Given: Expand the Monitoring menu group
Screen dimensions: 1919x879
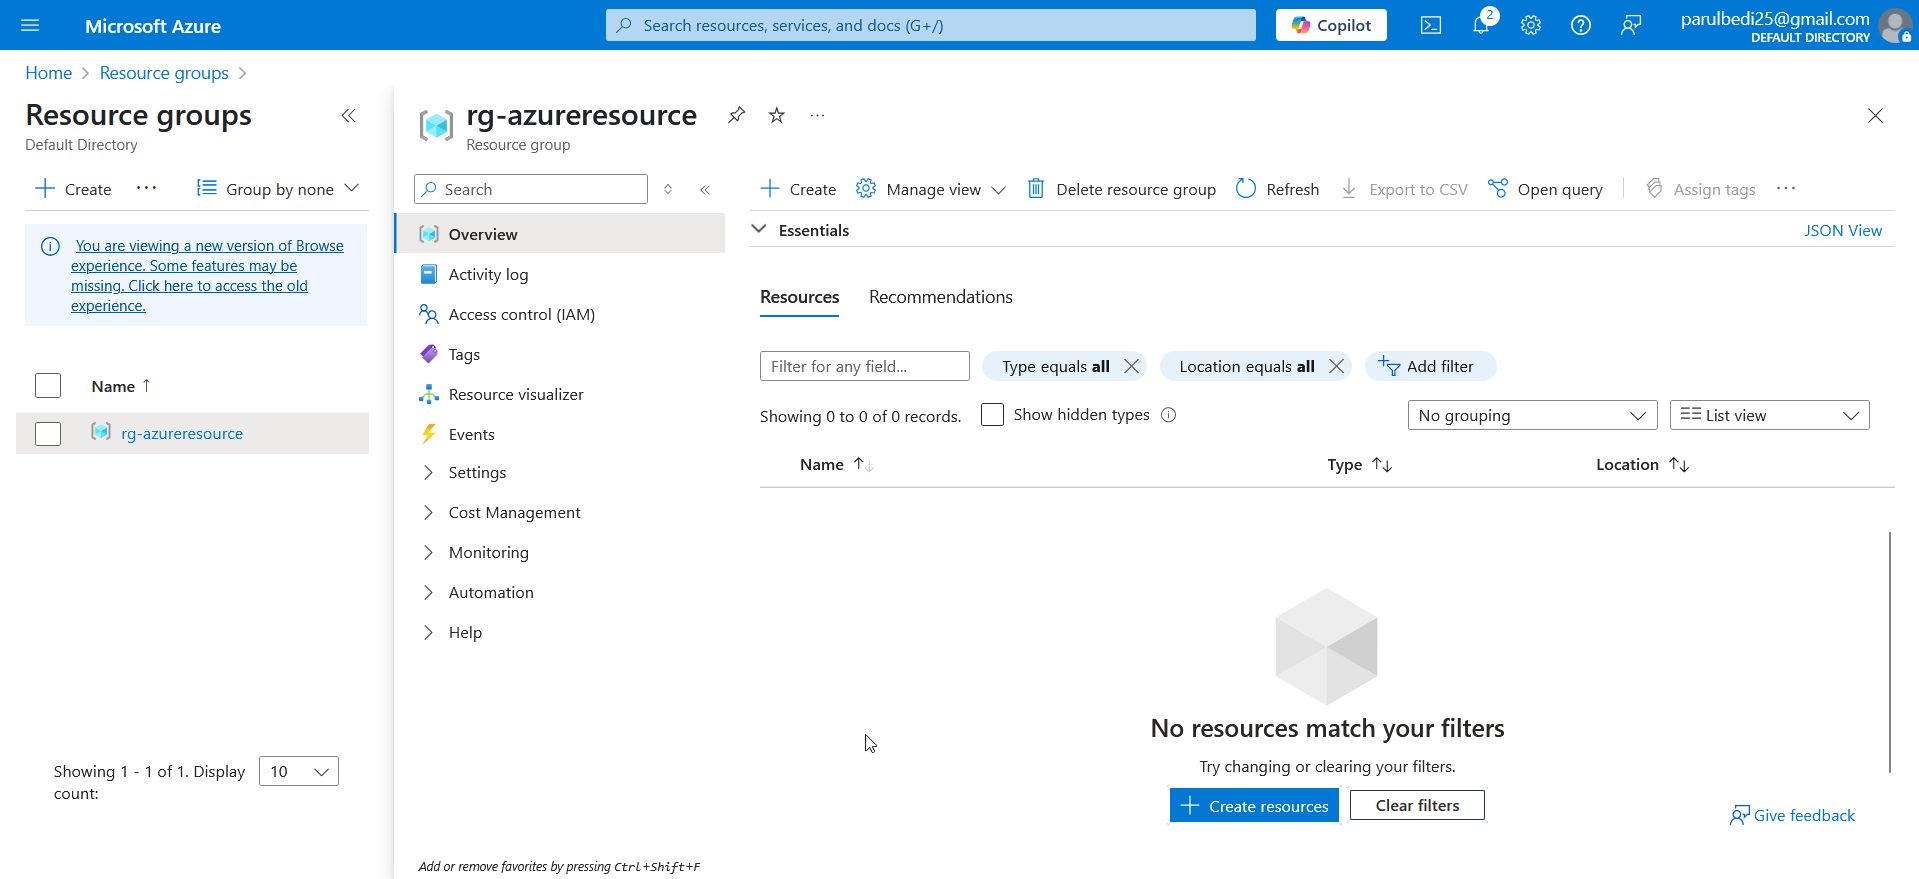Looking at the screenshot, I should 428,552.
